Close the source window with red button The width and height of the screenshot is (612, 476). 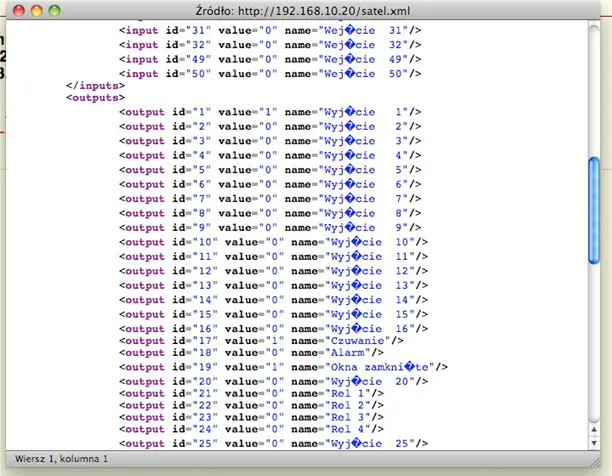(x=18, y=9)
